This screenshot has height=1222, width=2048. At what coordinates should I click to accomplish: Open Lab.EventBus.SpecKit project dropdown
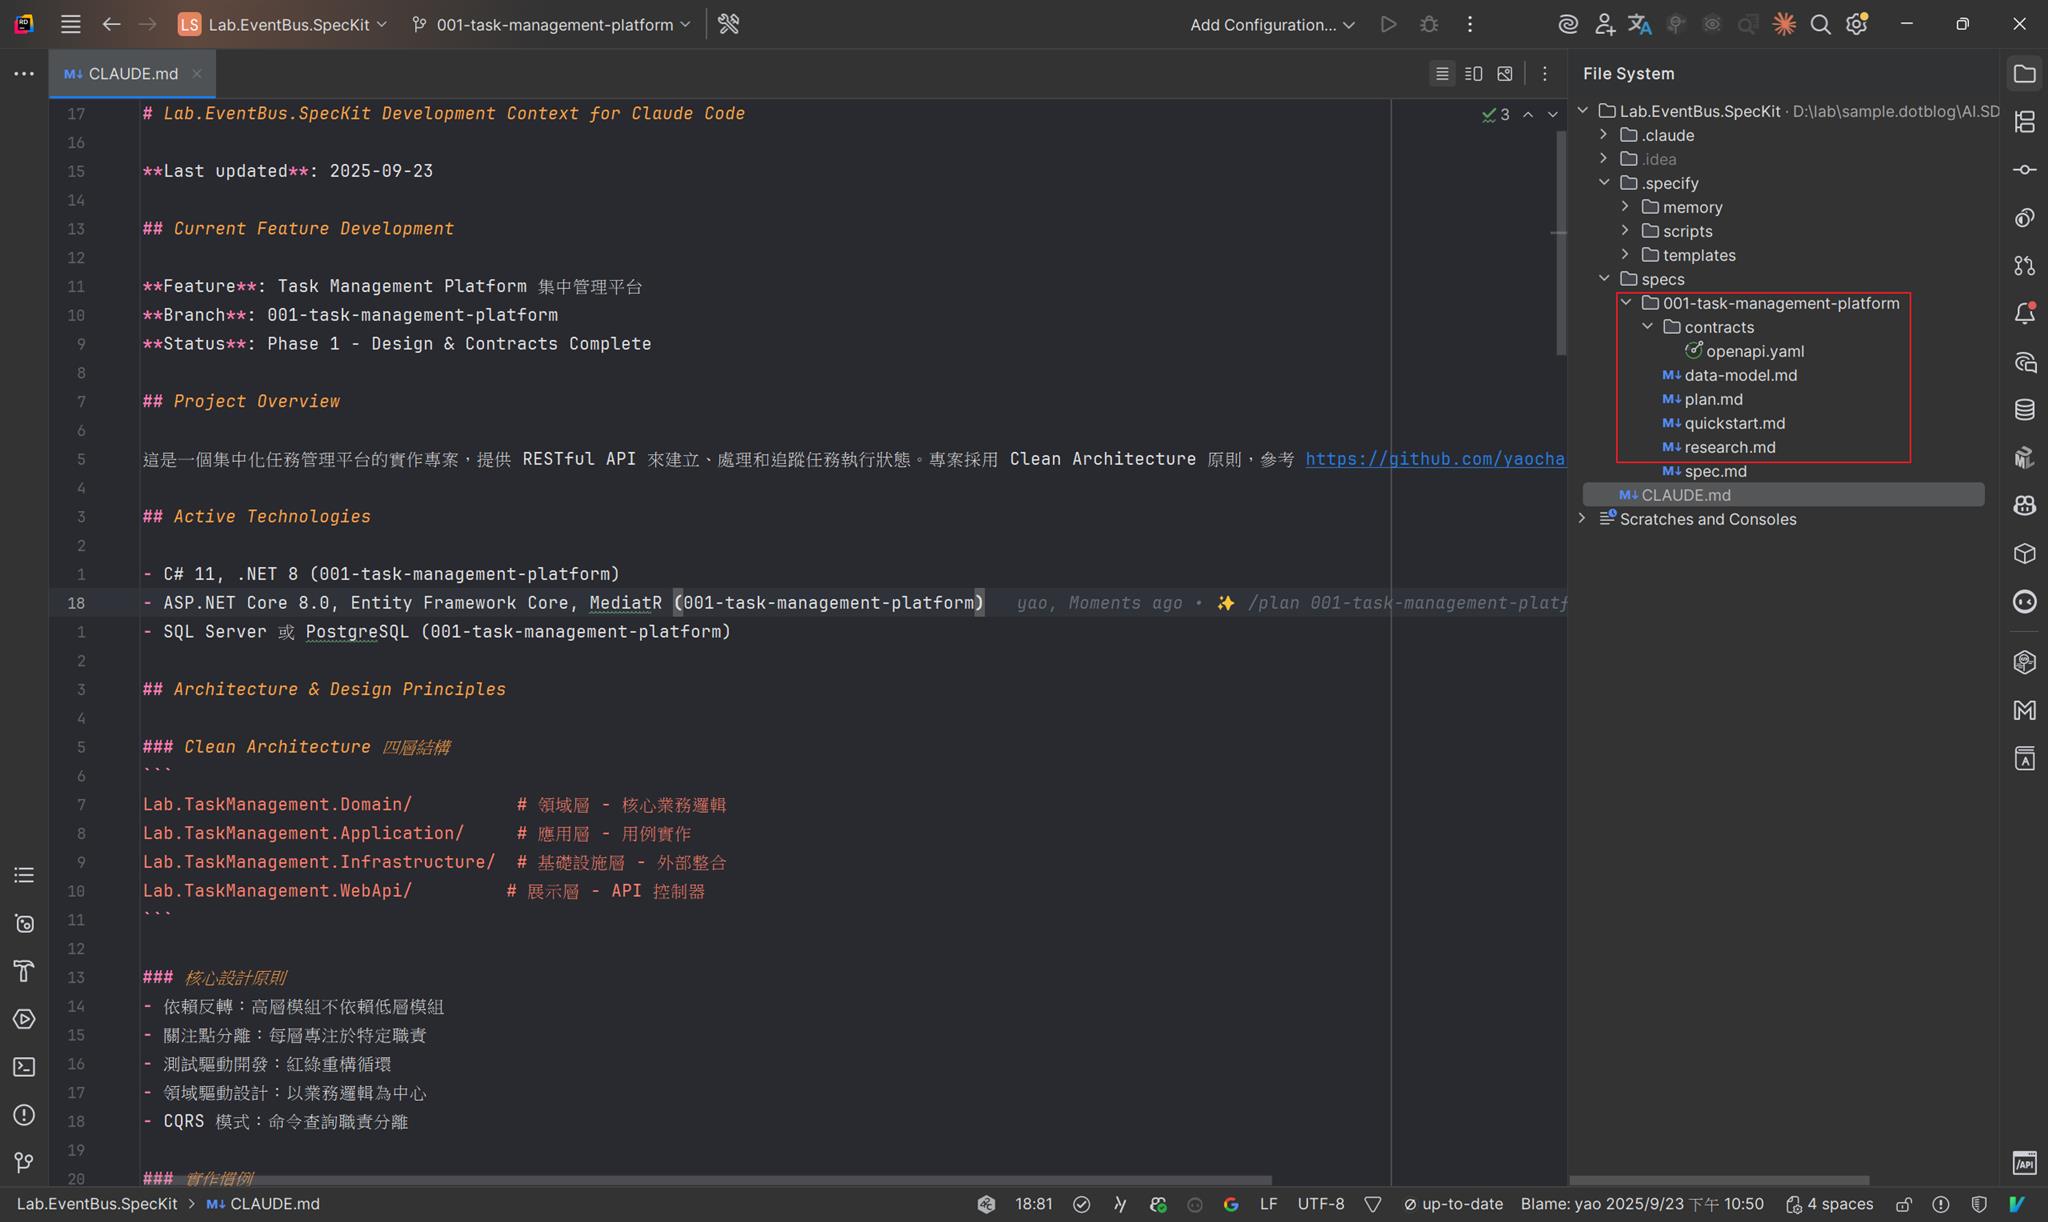pos(282,24)
